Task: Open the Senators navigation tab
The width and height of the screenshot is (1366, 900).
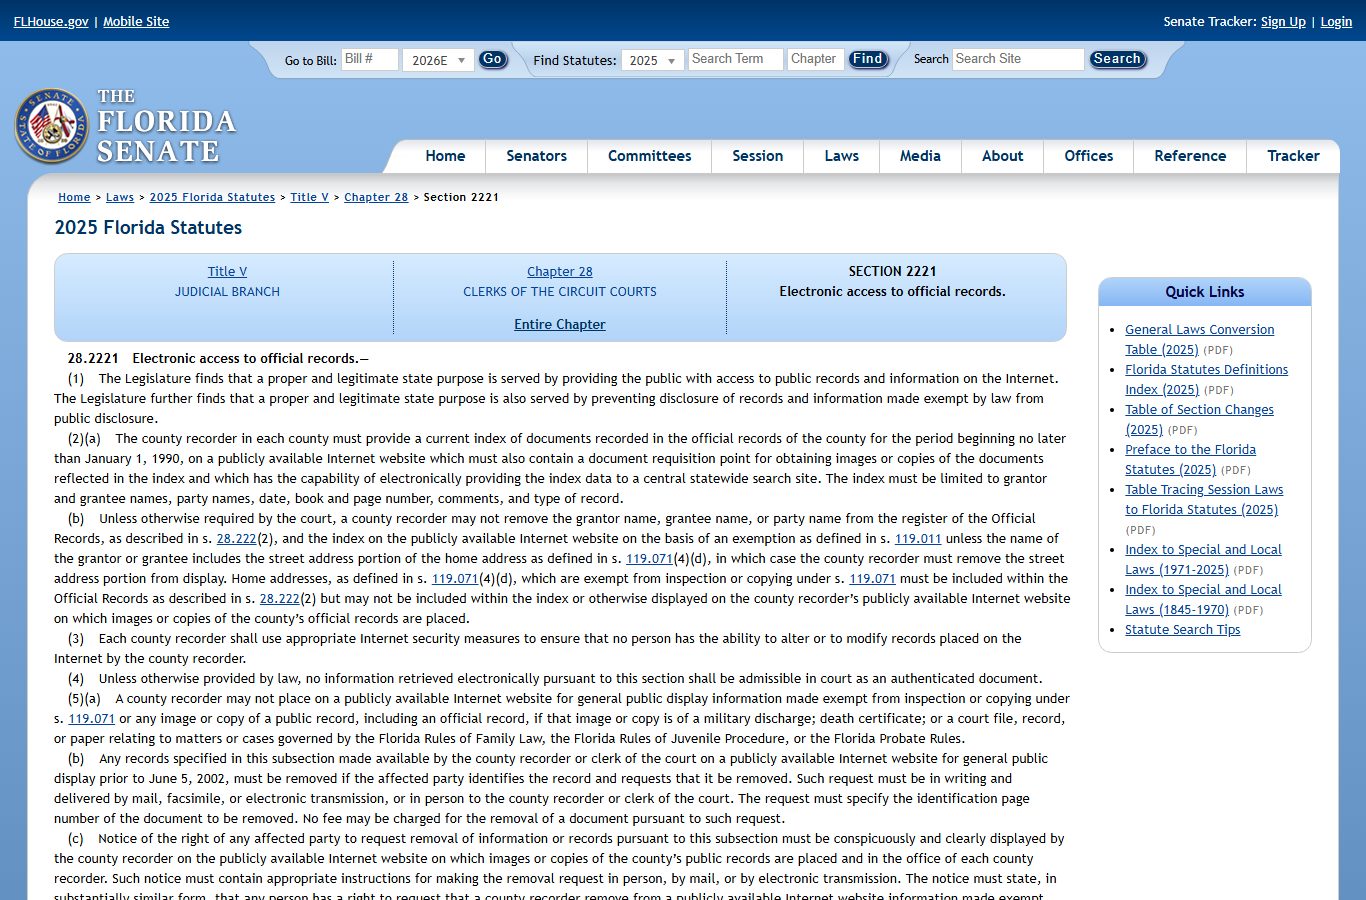Action: coord(537,156)
